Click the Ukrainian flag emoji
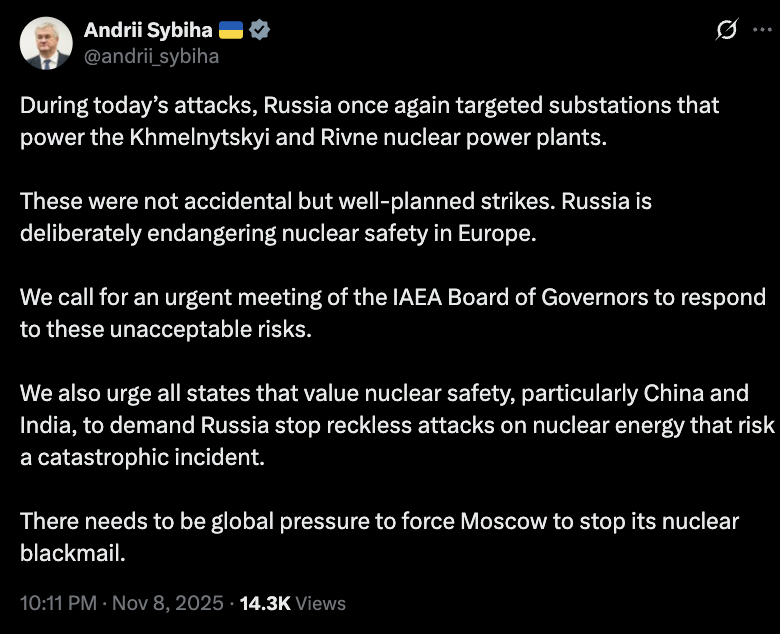Image resolution: width=780 pixels, height=634 pixels. click(x=230, y=31)
